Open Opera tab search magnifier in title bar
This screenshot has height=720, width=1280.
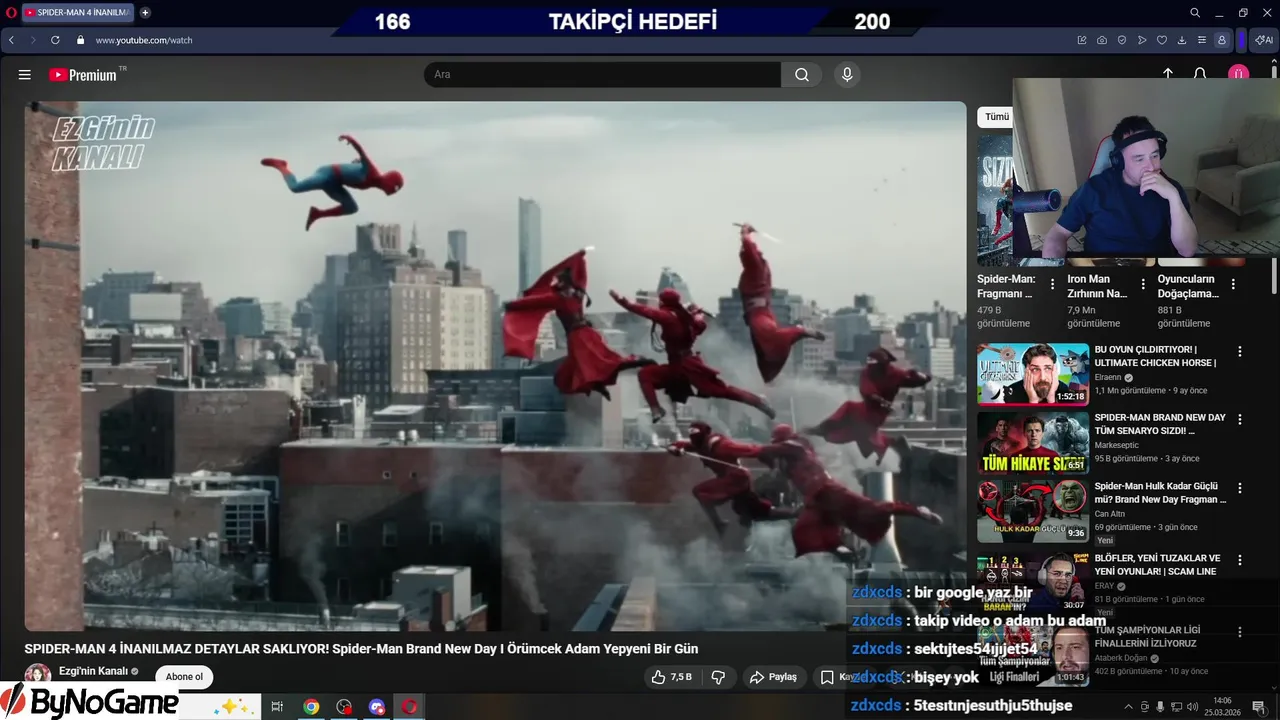pos(1195,13)
